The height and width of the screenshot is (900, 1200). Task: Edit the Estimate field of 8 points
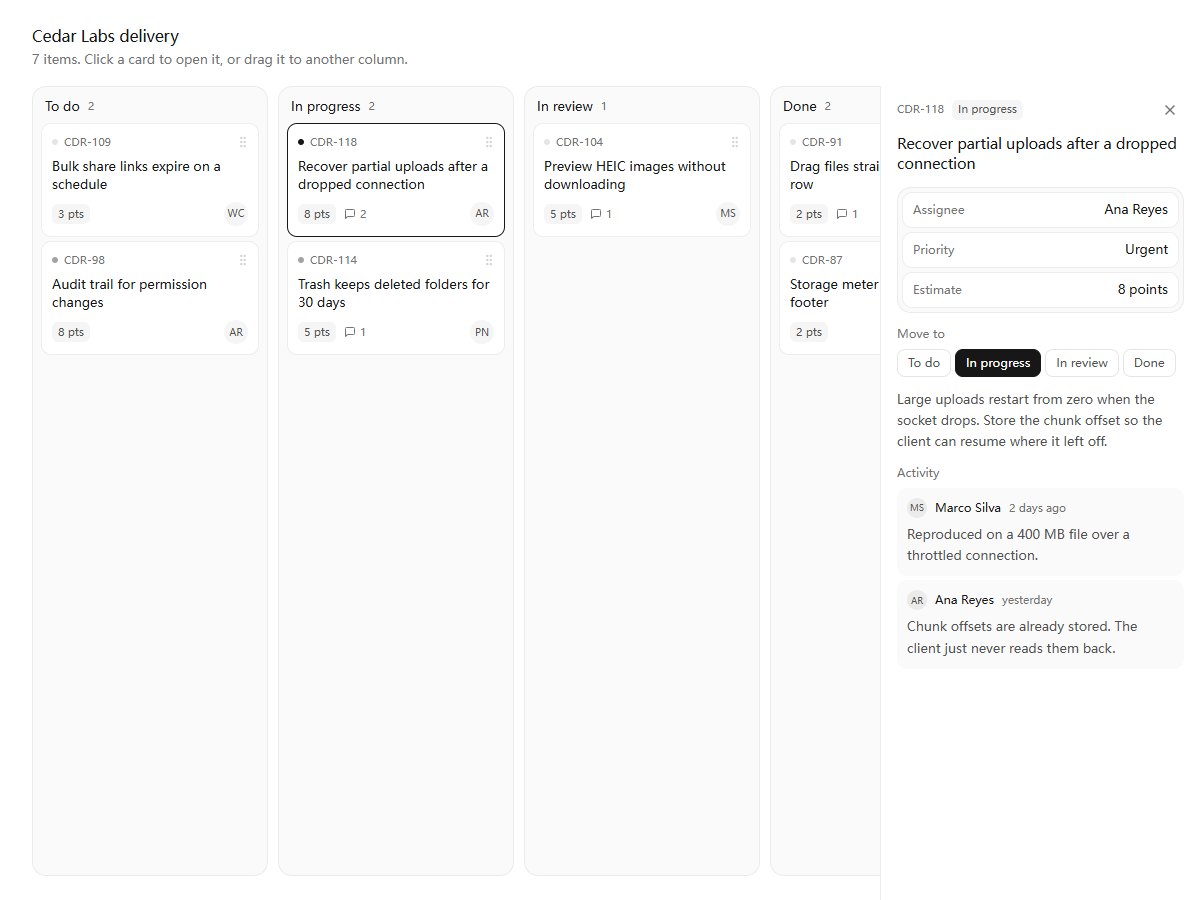(x=1040, y=290)
